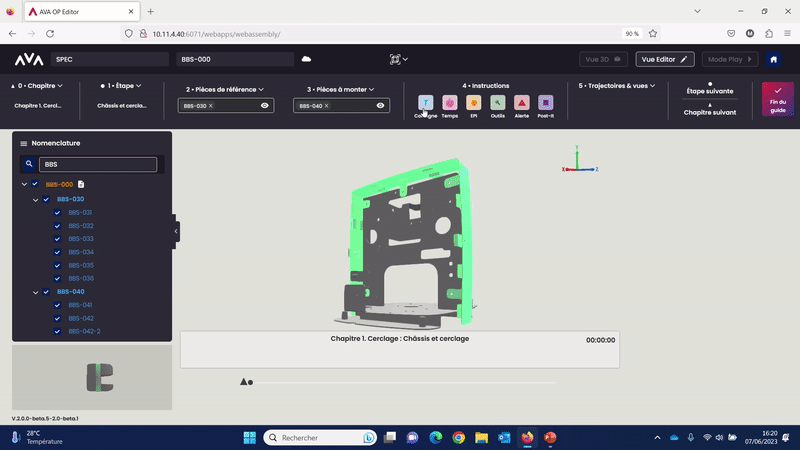Select BBS-041 in the tree
Screen dimensions: 800x450
click(x=81, y=305)
